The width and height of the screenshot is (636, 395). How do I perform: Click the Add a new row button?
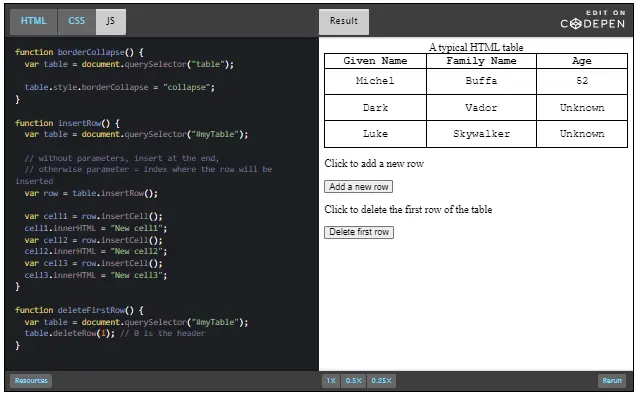click(x=359, y=187)
